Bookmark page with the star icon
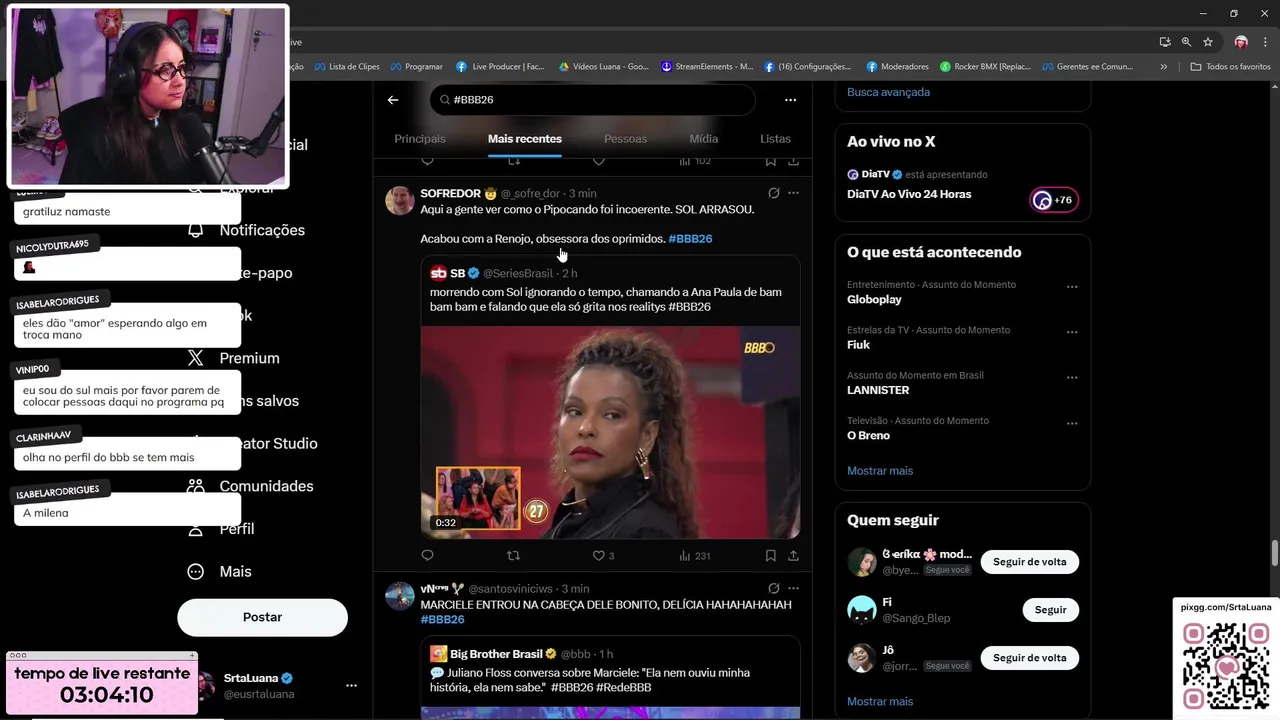This screenshot has height=720, width=1280. [x=1208, y=42]
